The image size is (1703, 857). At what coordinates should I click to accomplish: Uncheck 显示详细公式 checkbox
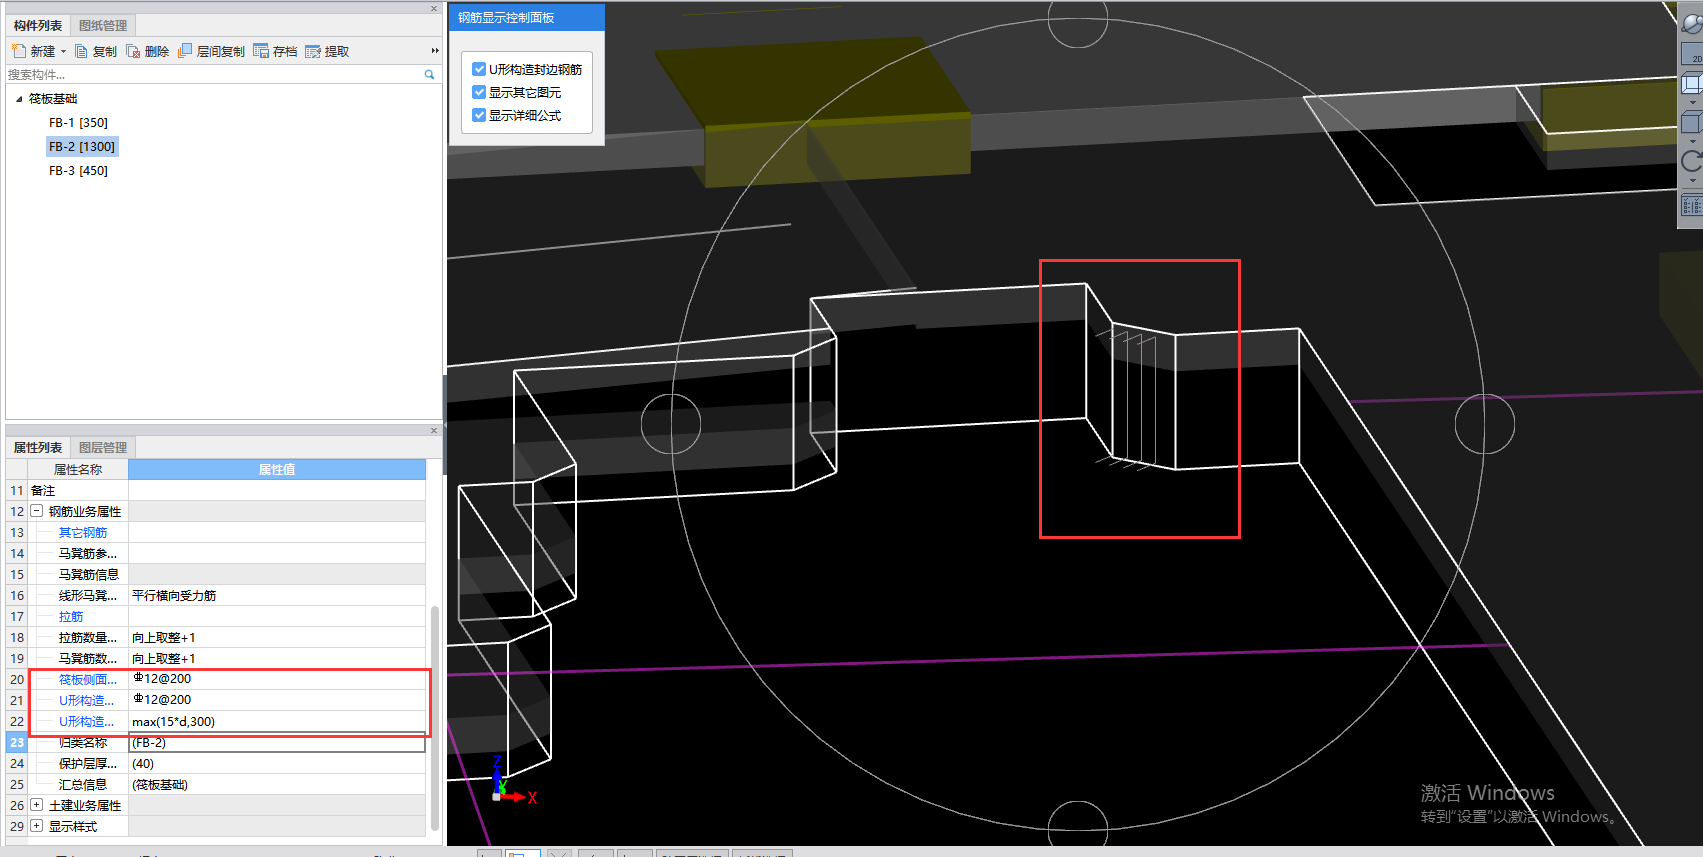[479, 115]
